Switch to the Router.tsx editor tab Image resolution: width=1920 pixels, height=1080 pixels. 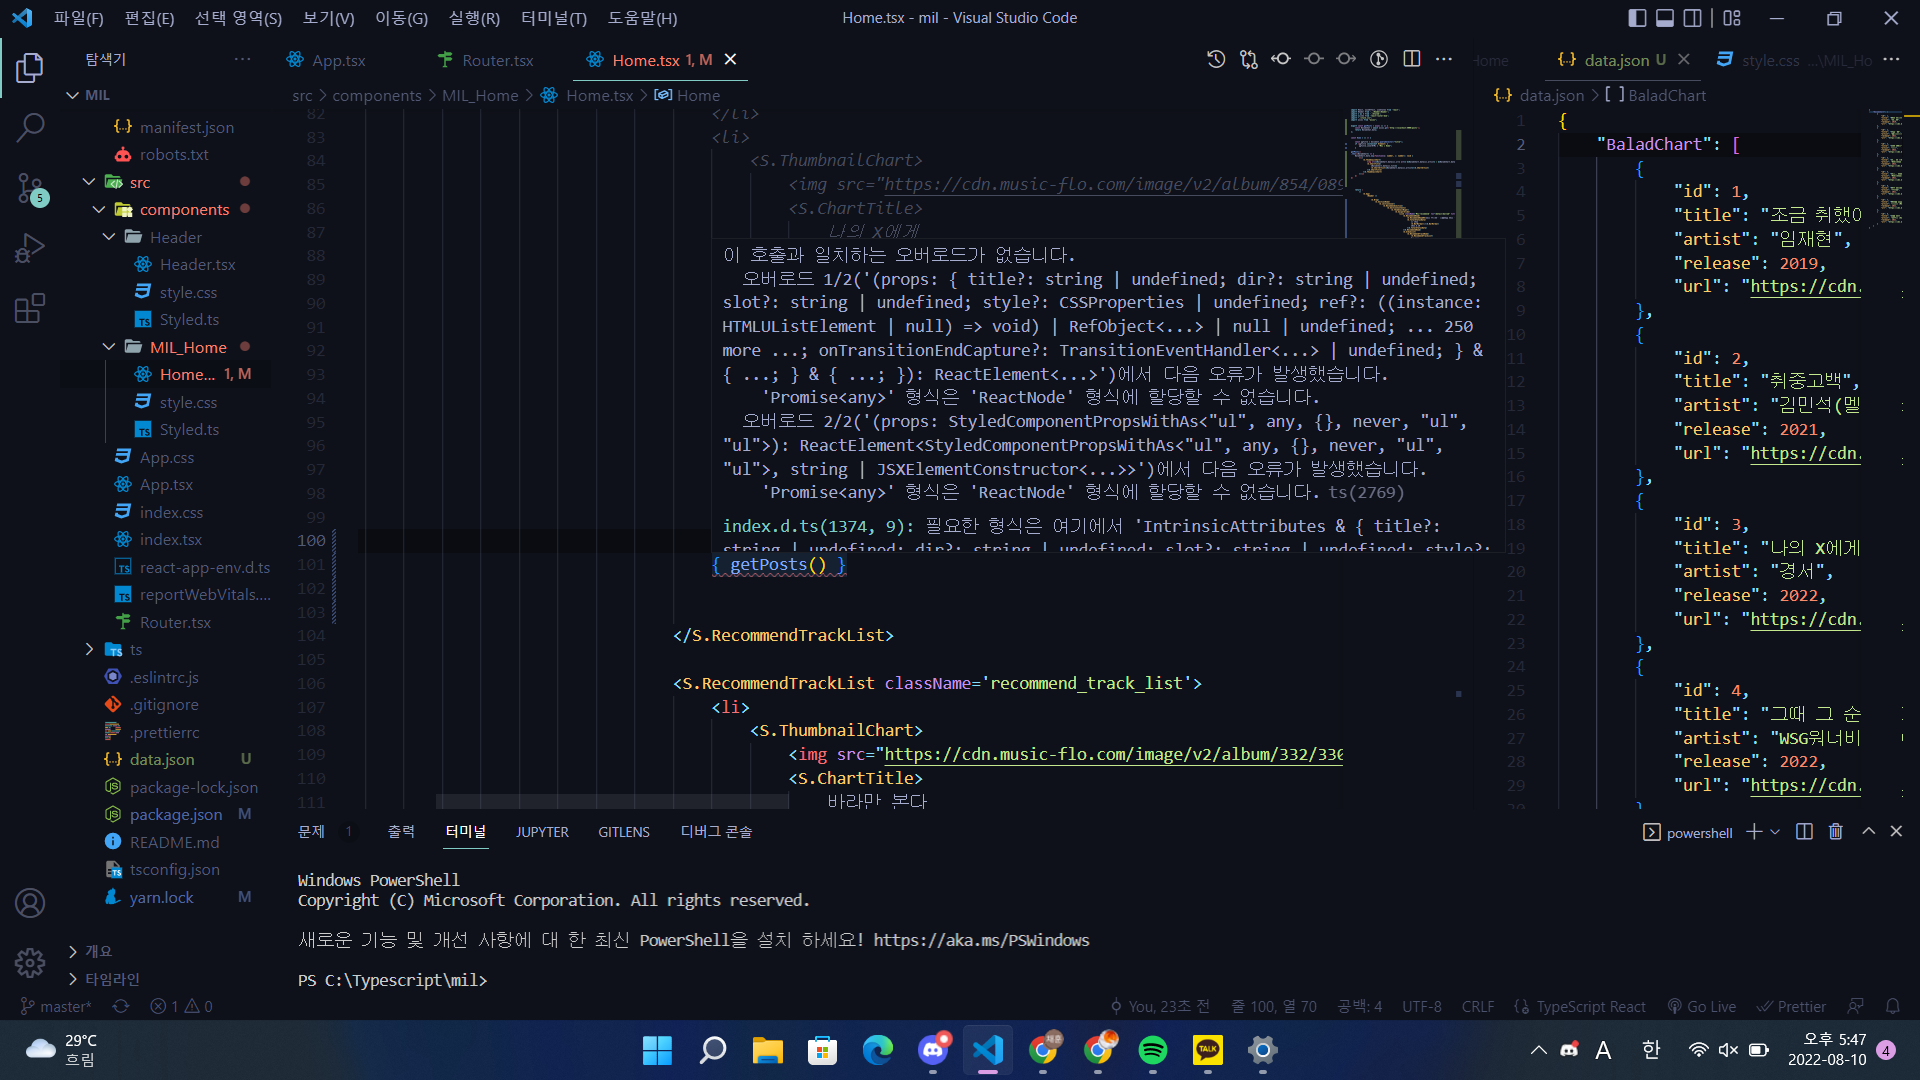click(x=497, y=60)
